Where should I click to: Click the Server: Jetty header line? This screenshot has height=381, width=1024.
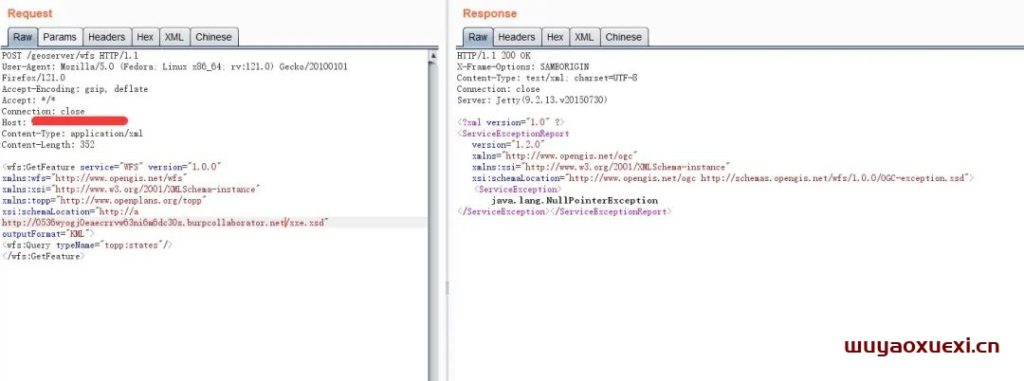532,100
